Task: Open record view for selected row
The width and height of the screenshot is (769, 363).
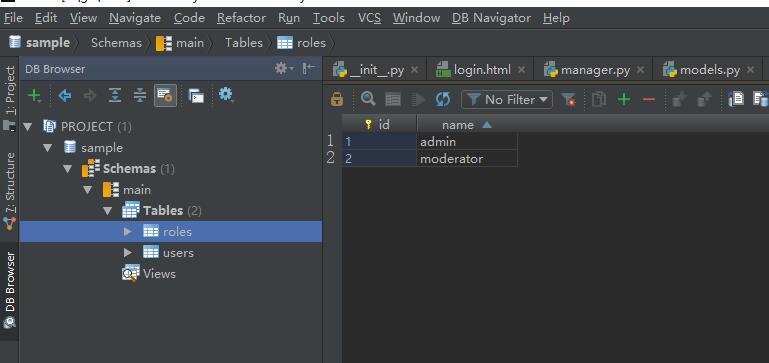Action: pyautogui.click(x=393, y=100)
